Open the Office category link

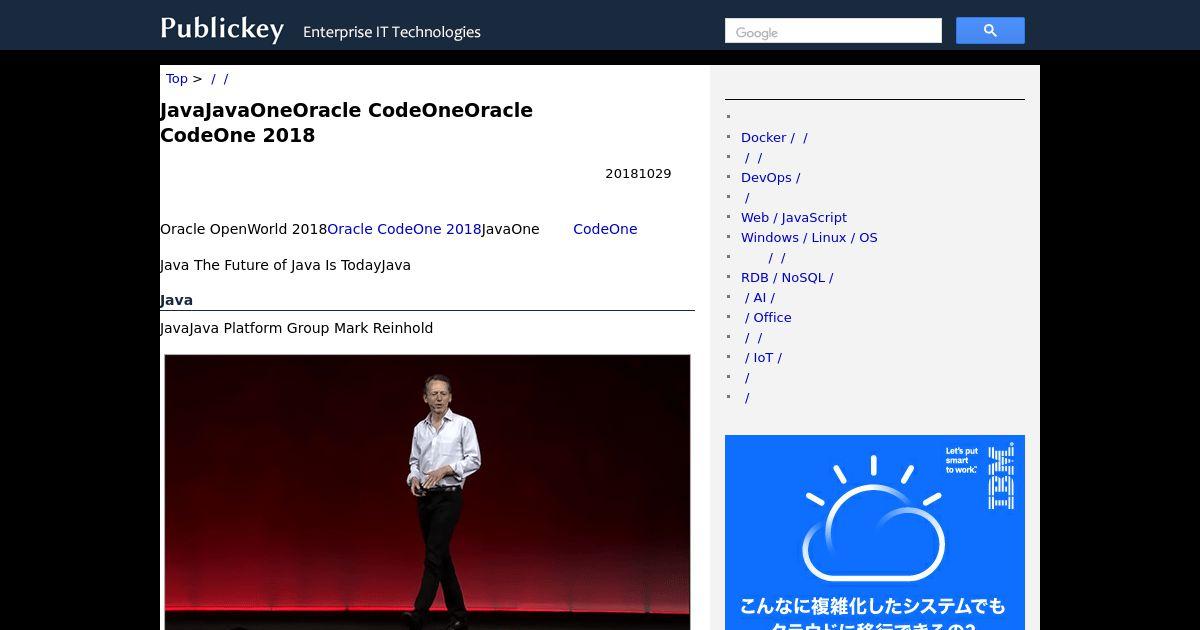pyautogui.click(x=768, y=318)
